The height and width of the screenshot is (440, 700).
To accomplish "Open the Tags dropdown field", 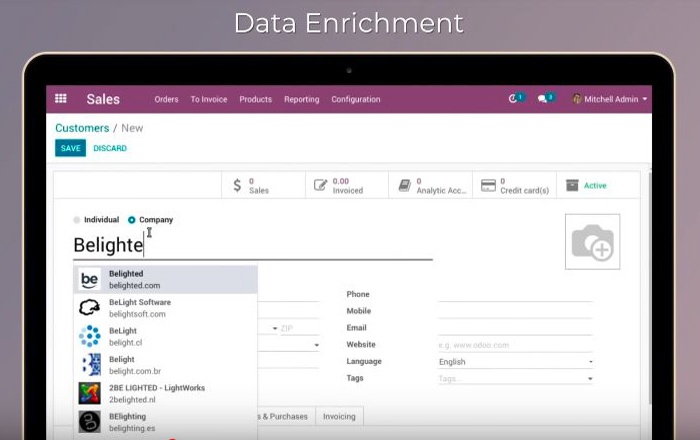I will 516,379.
